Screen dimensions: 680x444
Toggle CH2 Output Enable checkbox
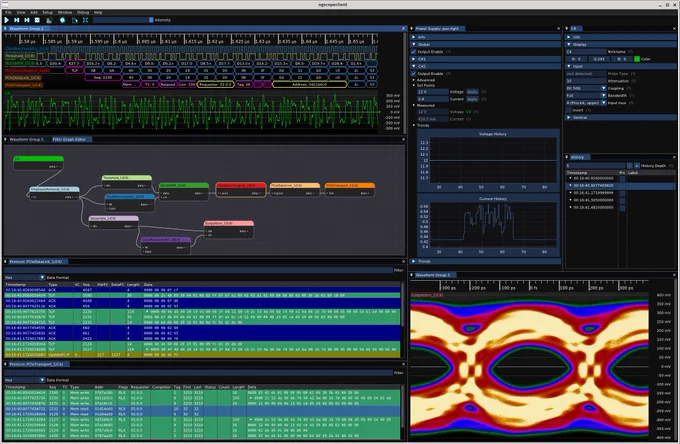(x=414, y=74)
